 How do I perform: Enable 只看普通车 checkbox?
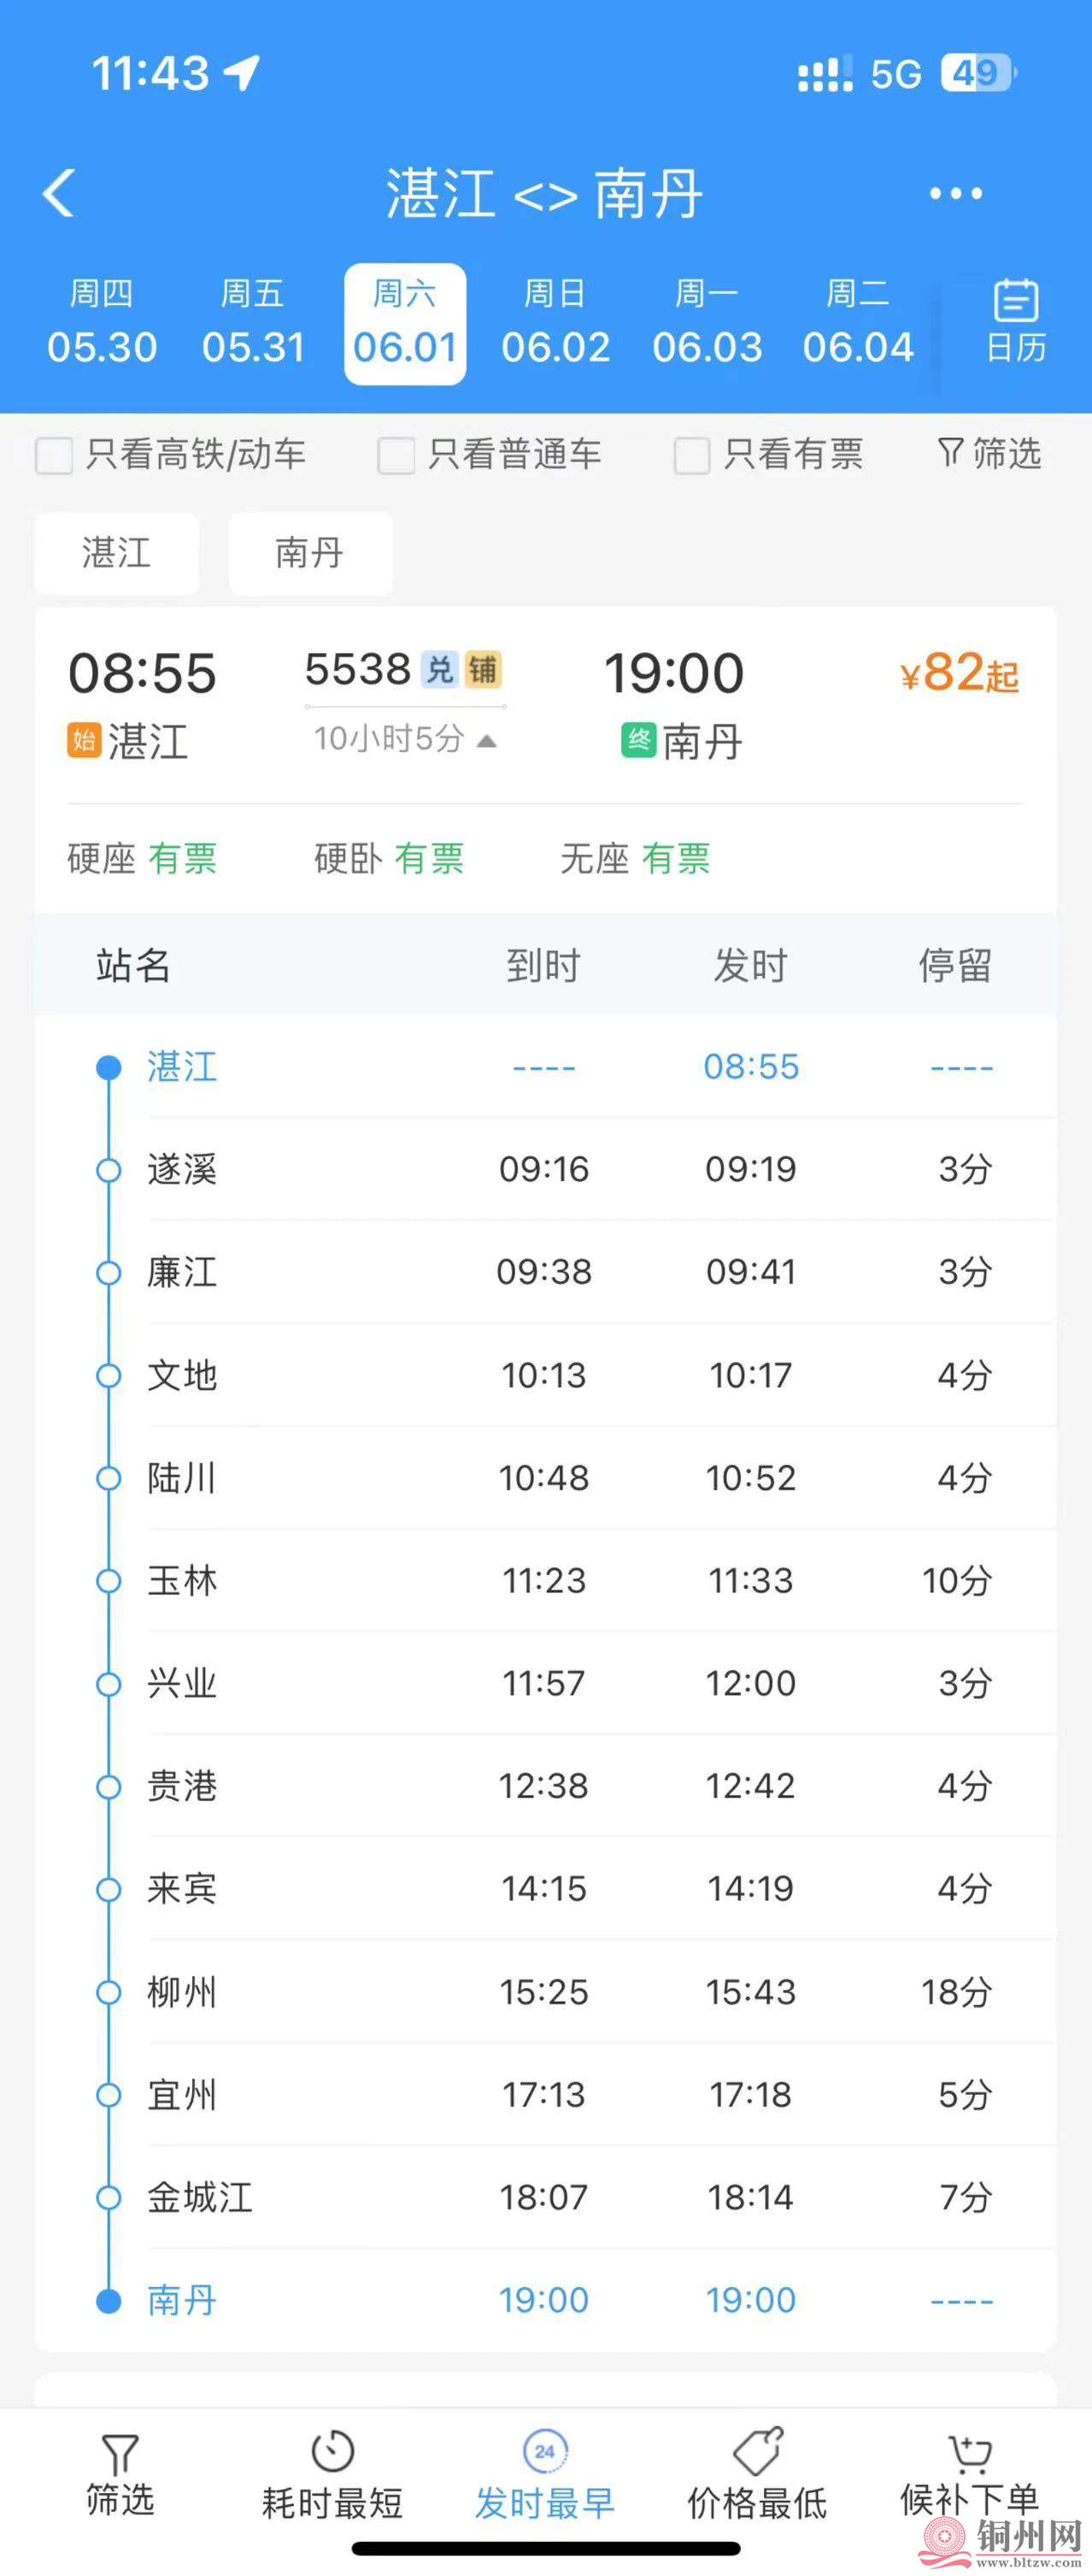click(x=396, y=455)
